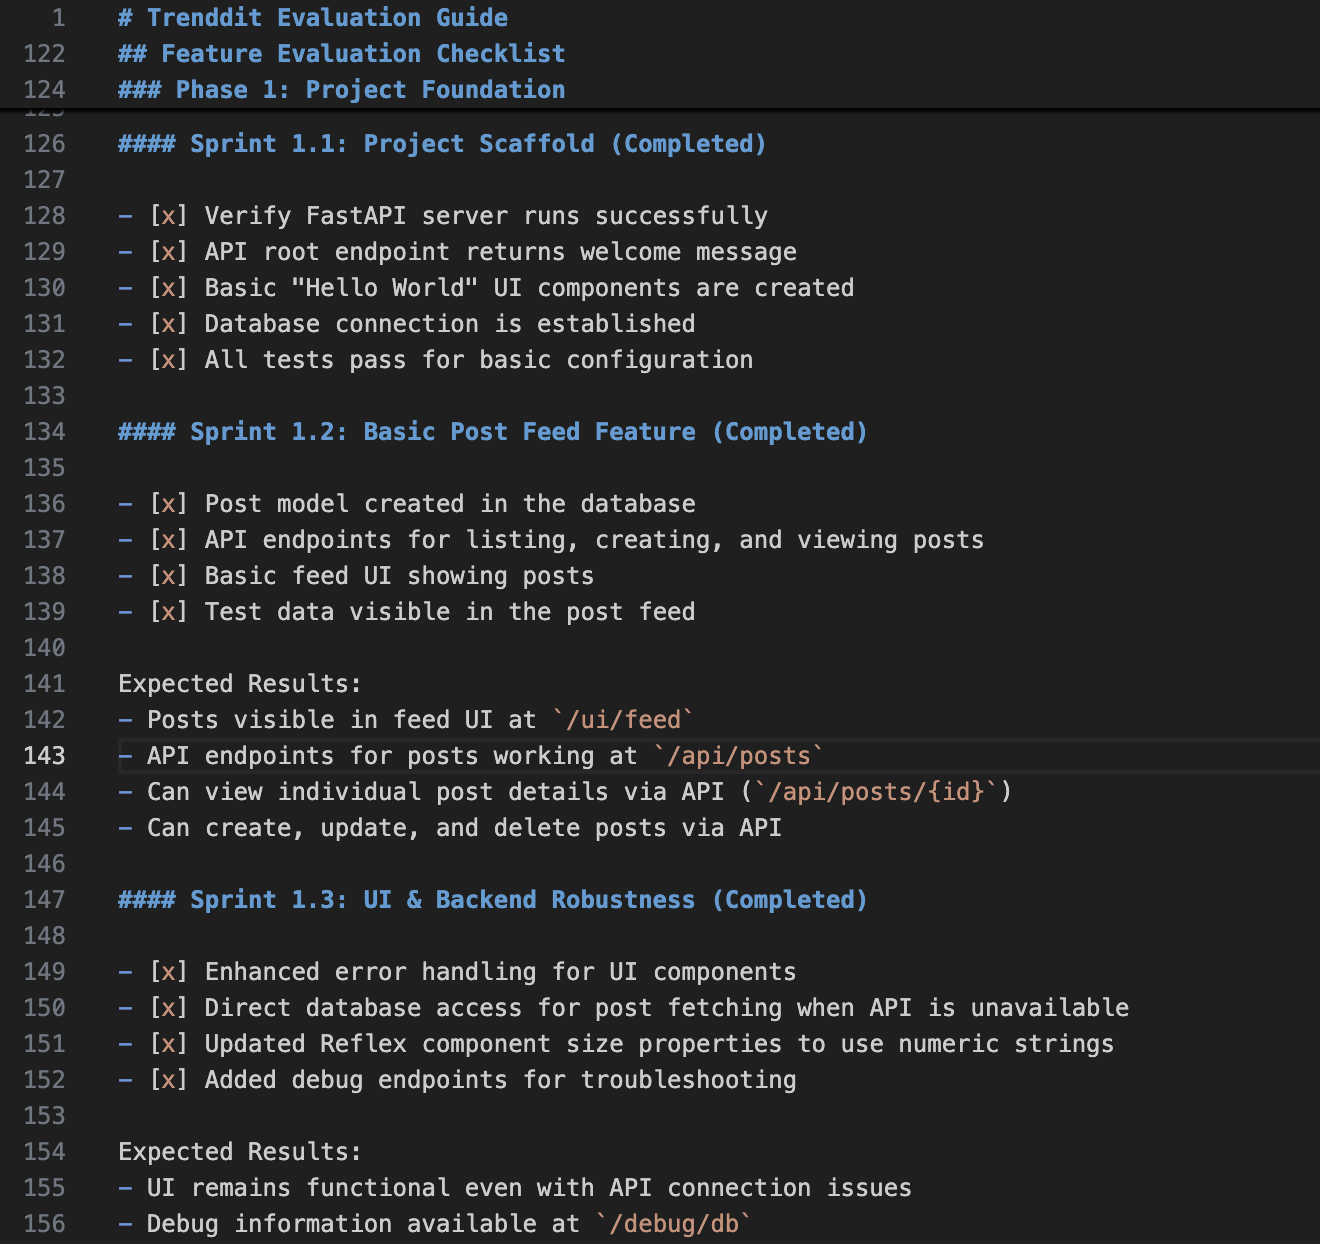Click the Sprint 1.3: UI & Backend Robustness heading
Screen dimensions: 1320x1244
492,900
